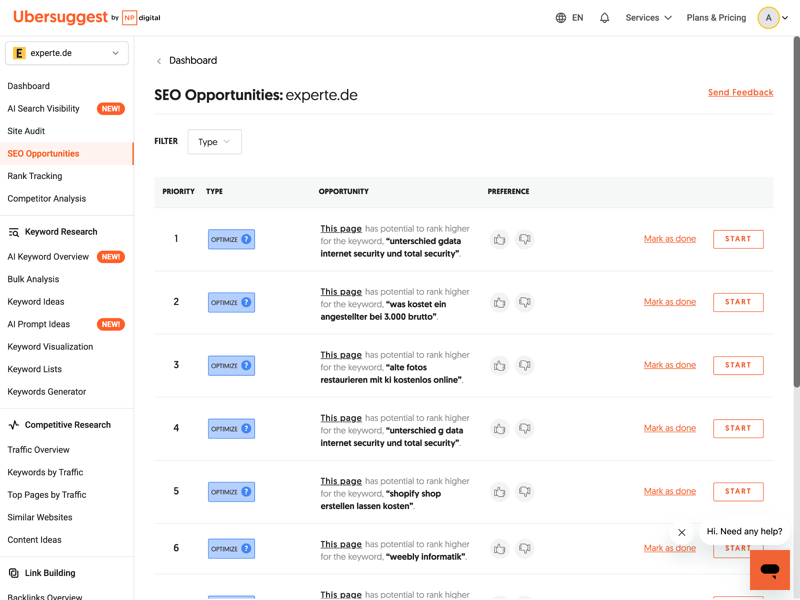The height and width of the screenshot is (600, 800).
Task: Mark priority 4 opportunity as done
Action: tap(669, 428)
